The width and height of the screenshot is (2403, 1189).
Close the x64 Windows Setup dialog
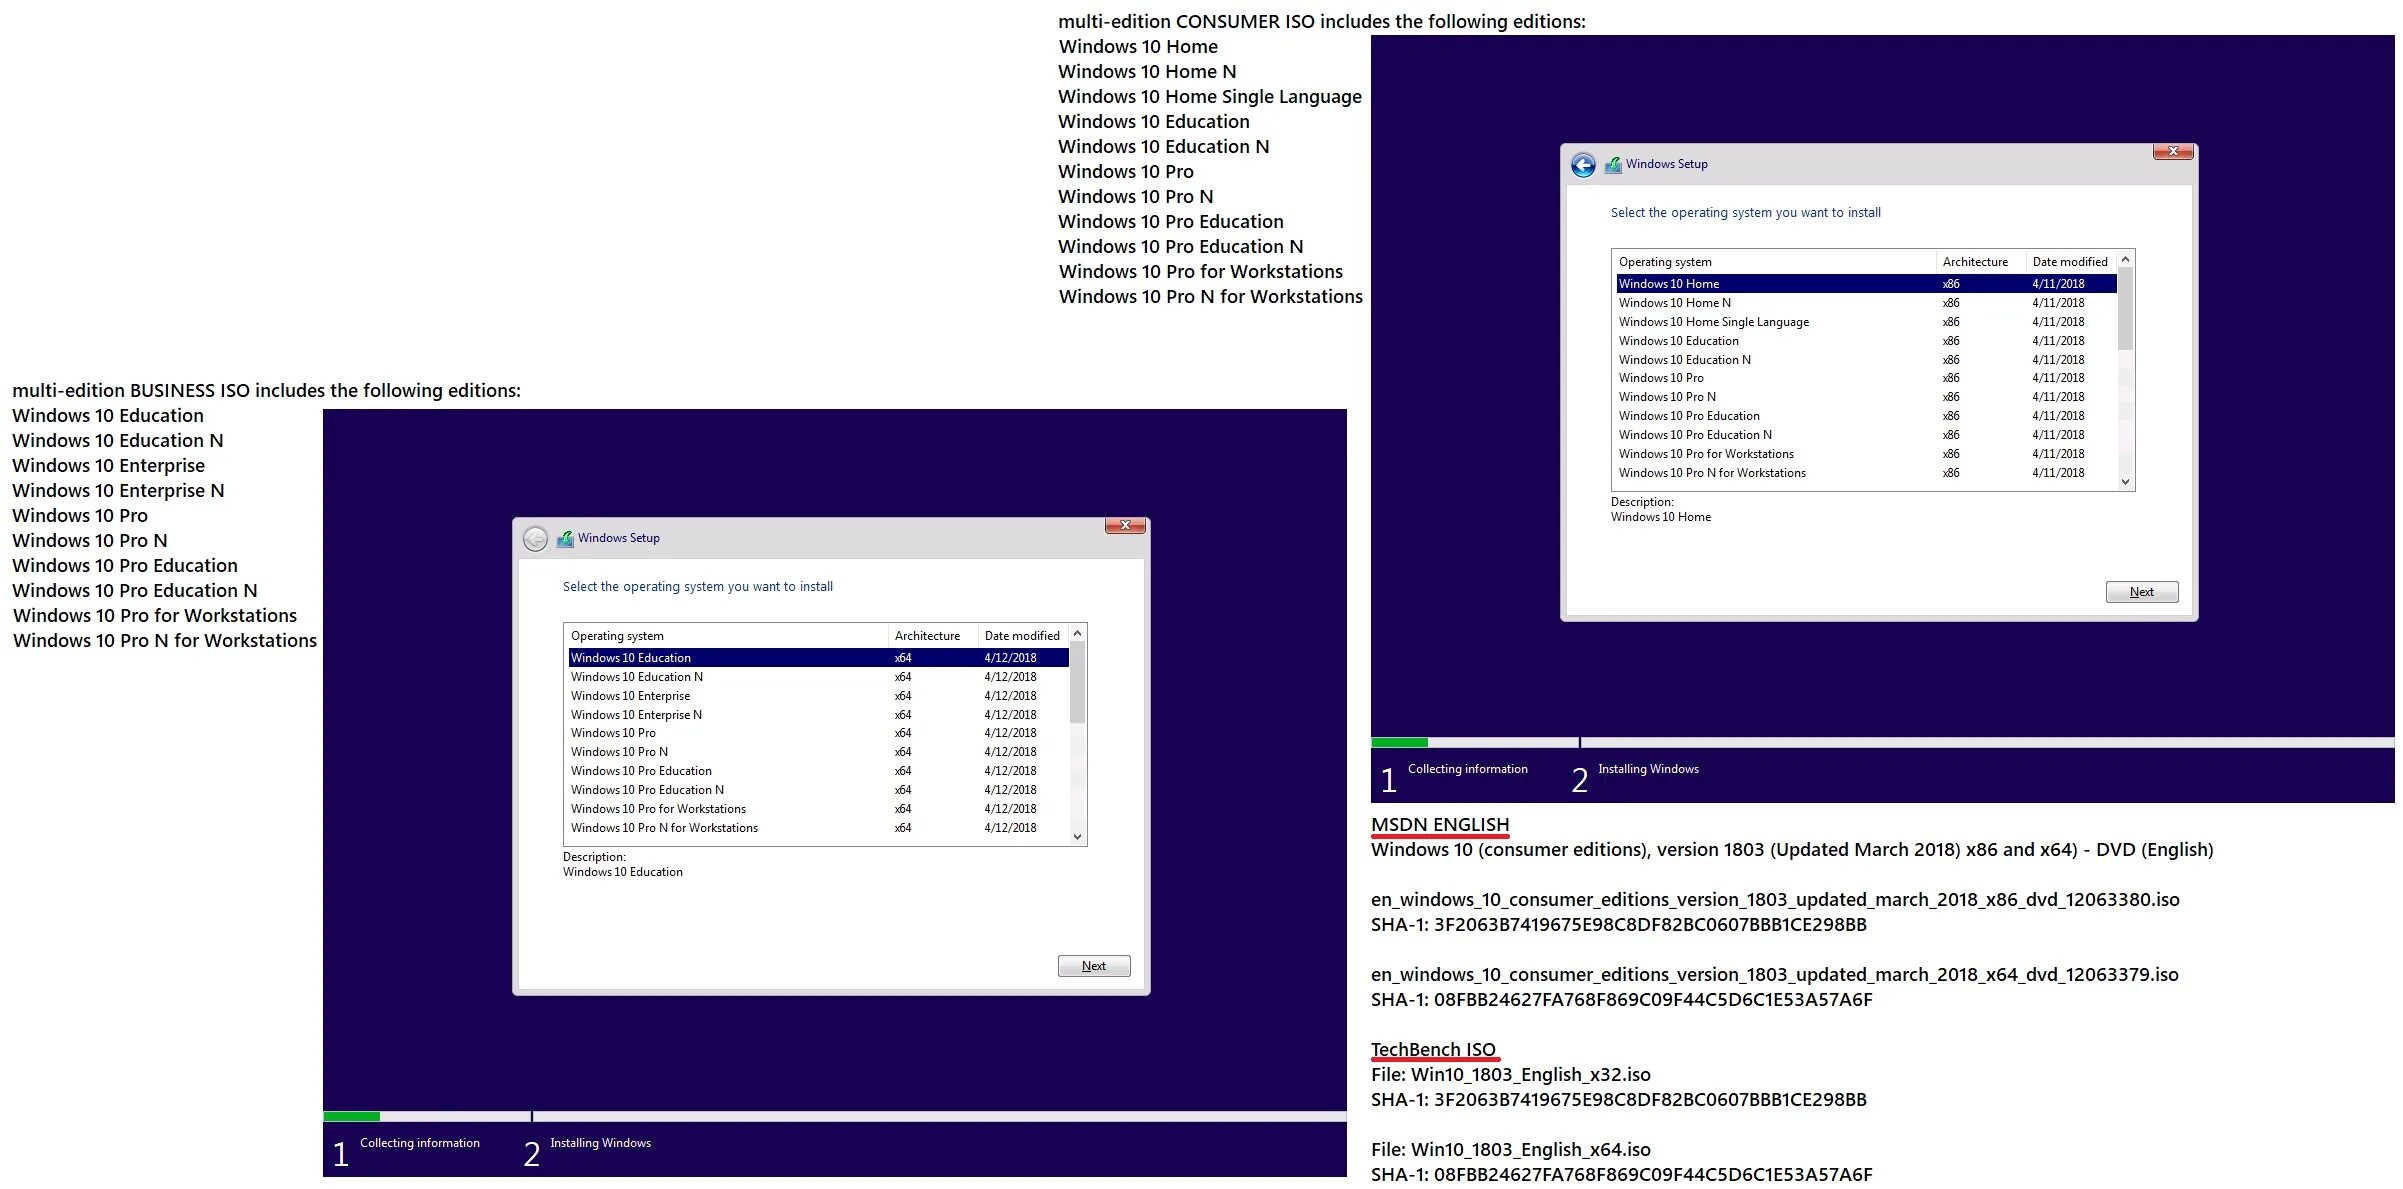1124,526
